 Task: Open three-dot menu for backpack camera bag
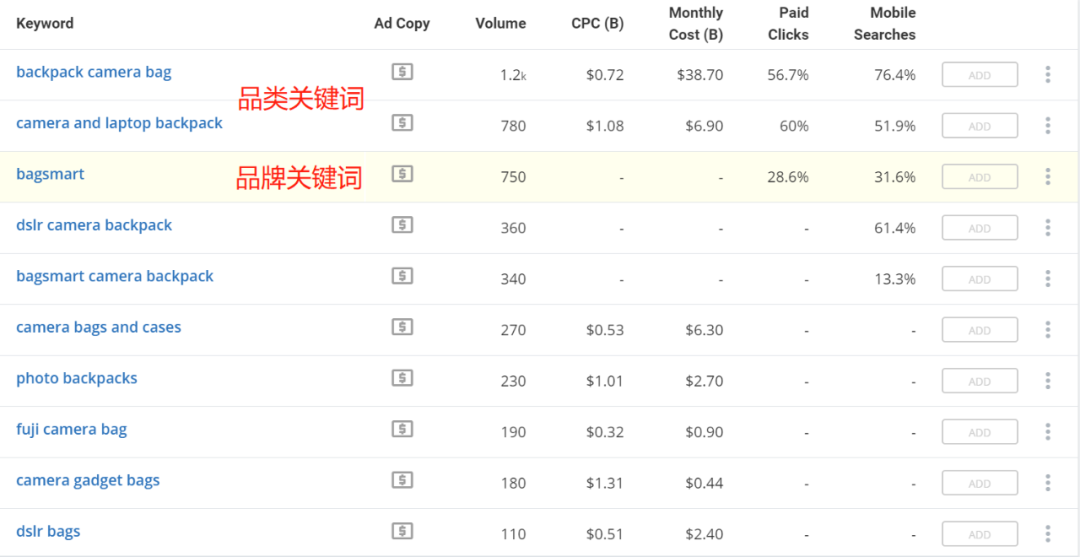(x=1048, y=74)
